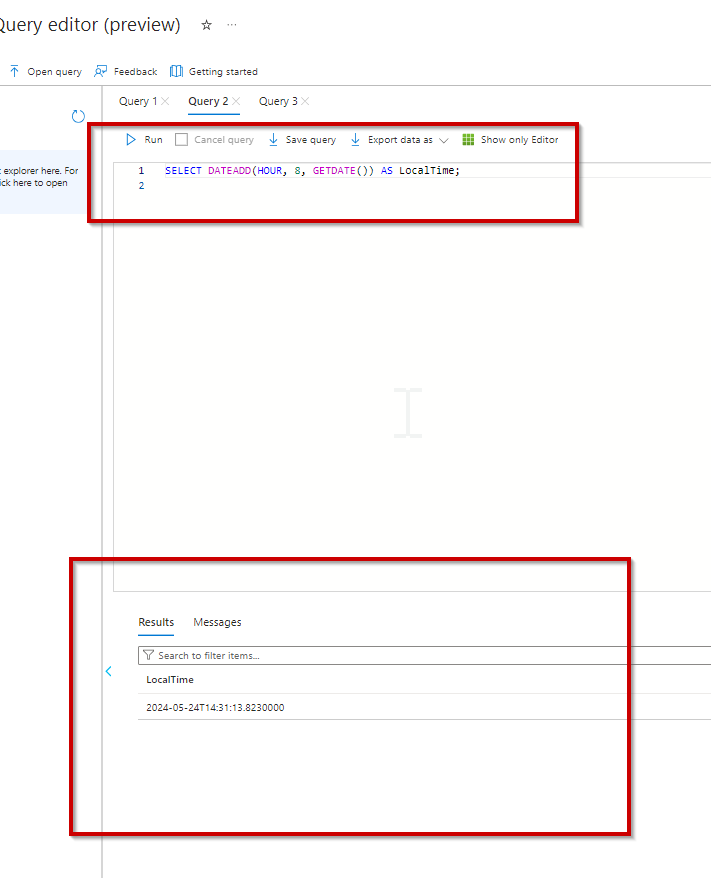This screenshot has height=878, width=711.
Task: Click the LocalTime column header
Action: [x=170, y=679]
